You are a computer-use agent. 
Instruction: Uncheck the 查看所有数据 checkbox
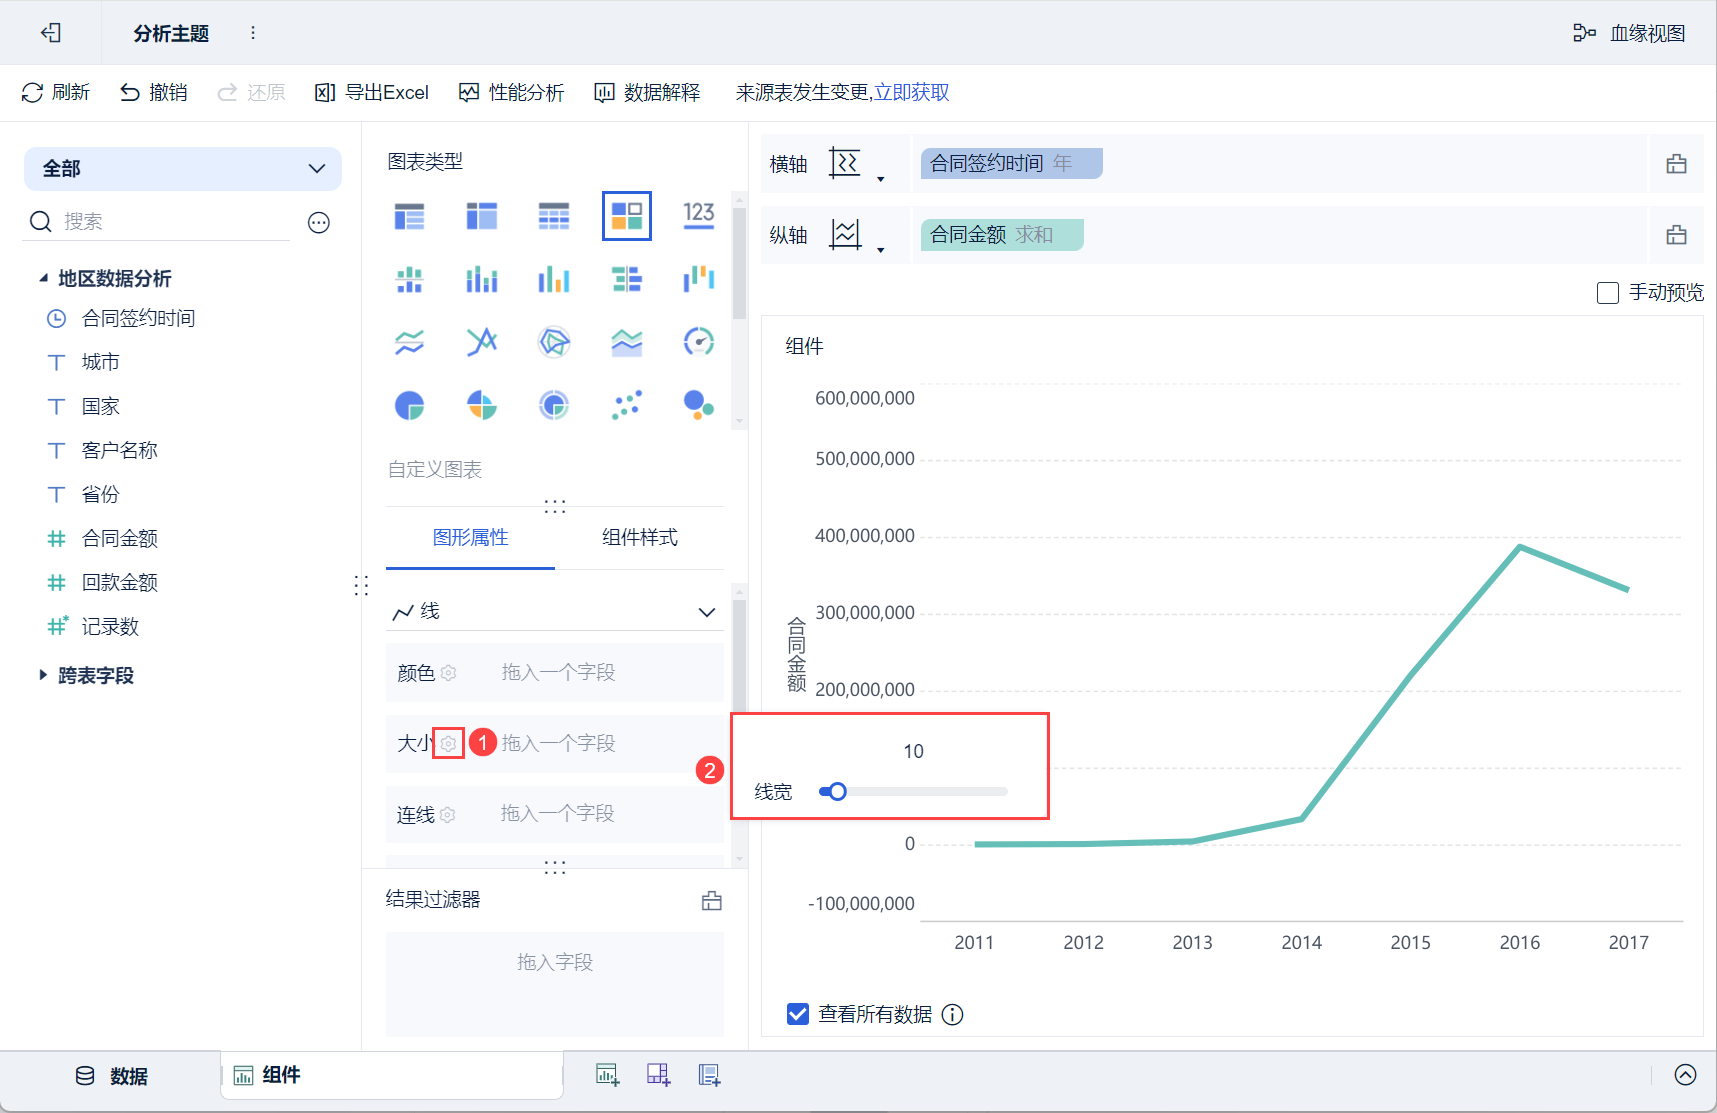(x=798, y=1014)
